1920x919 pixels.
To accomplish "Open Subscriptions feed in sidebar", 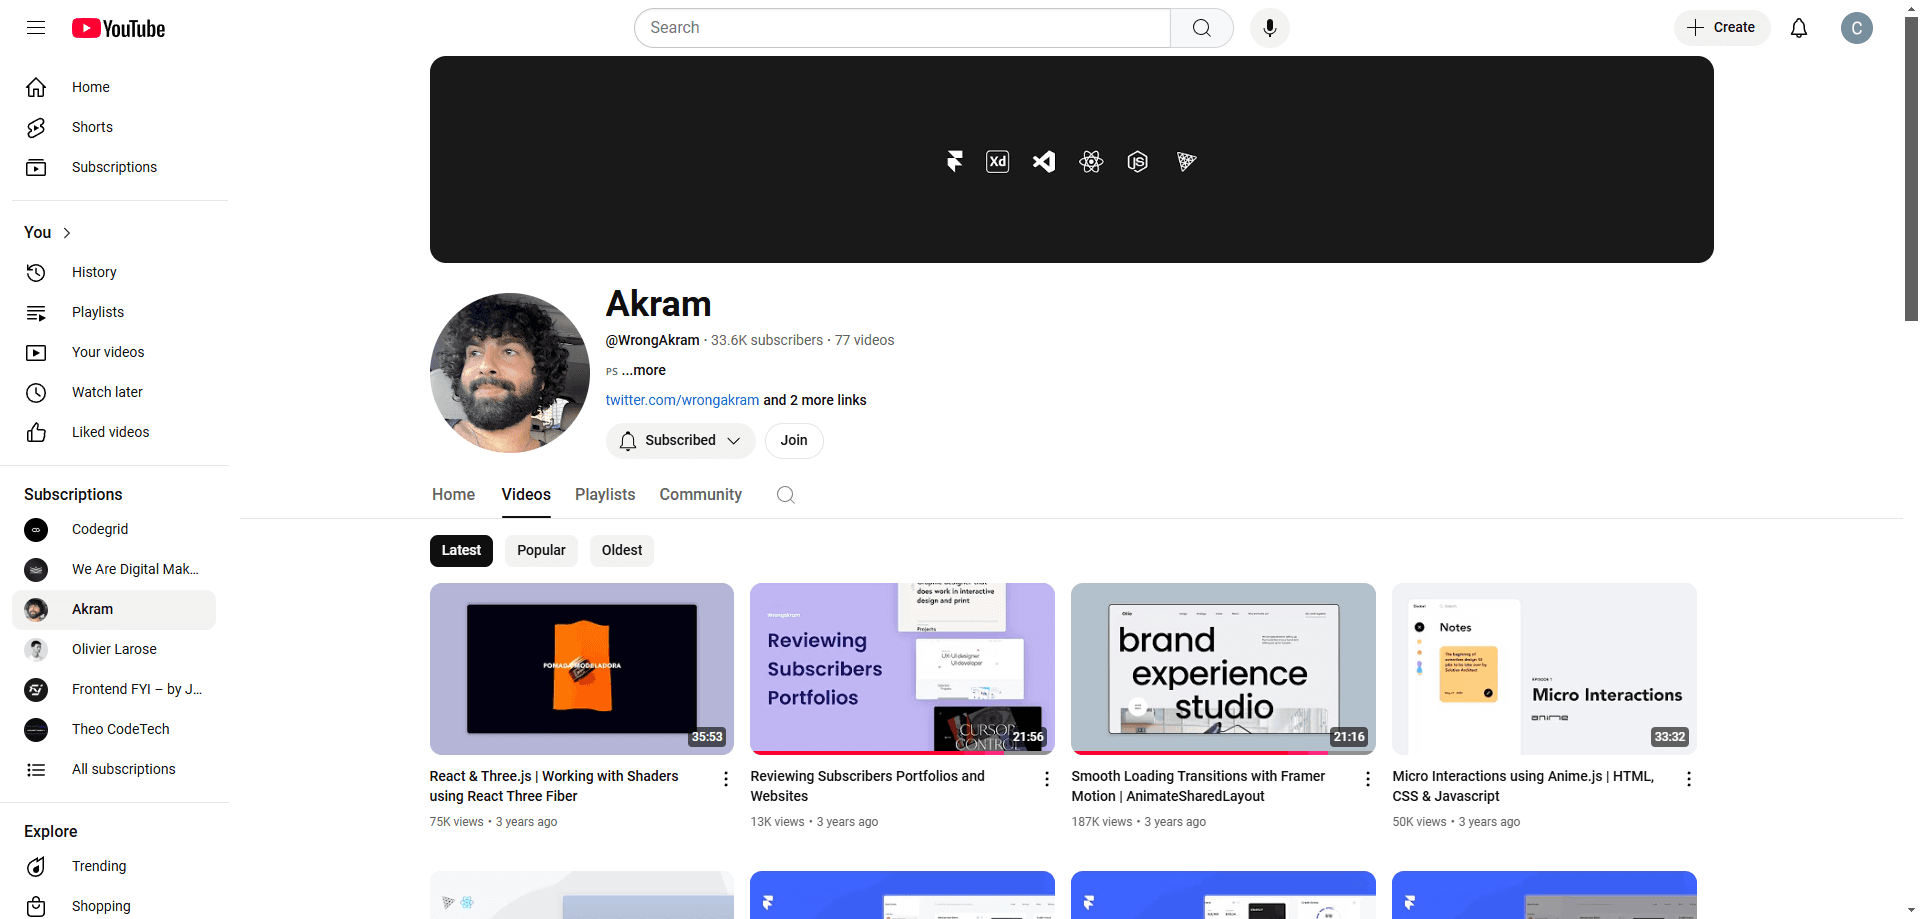I will click(x=114, y=167).
